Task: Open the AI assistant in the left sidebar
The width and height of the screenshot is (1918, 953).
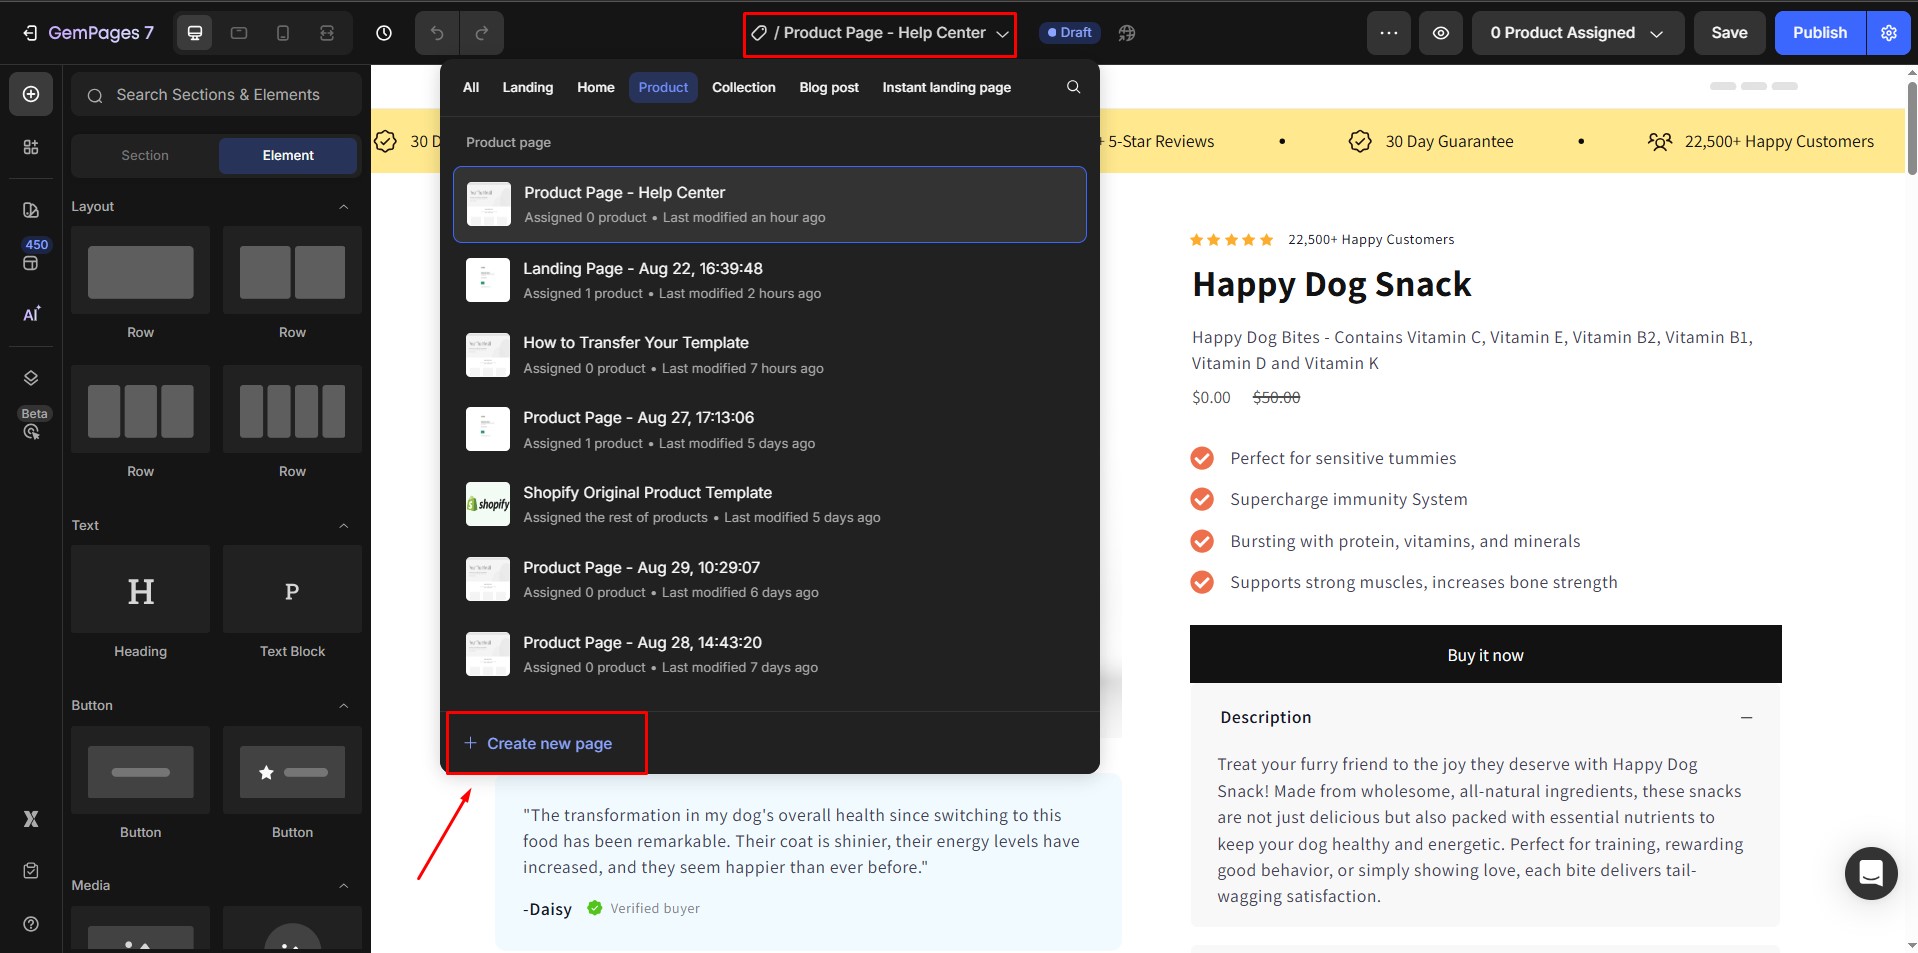Action: [31, 313]
